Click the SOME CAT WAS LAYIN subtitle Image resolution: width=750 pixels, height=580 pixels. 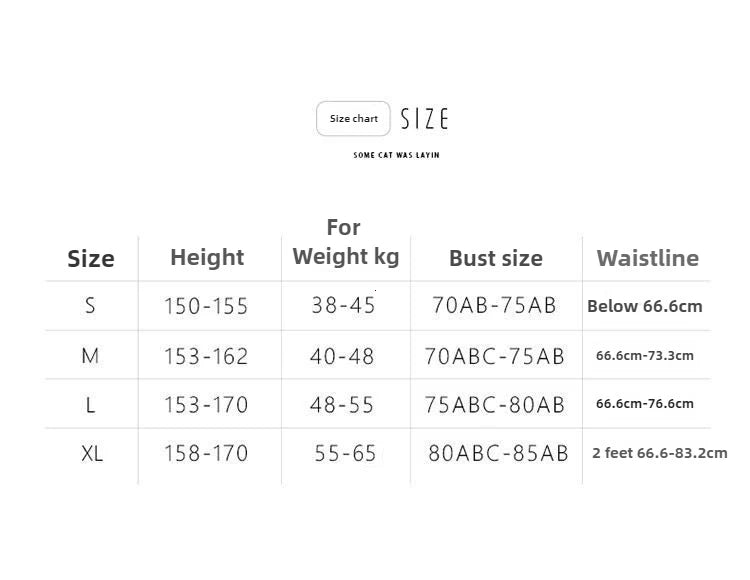396,155
